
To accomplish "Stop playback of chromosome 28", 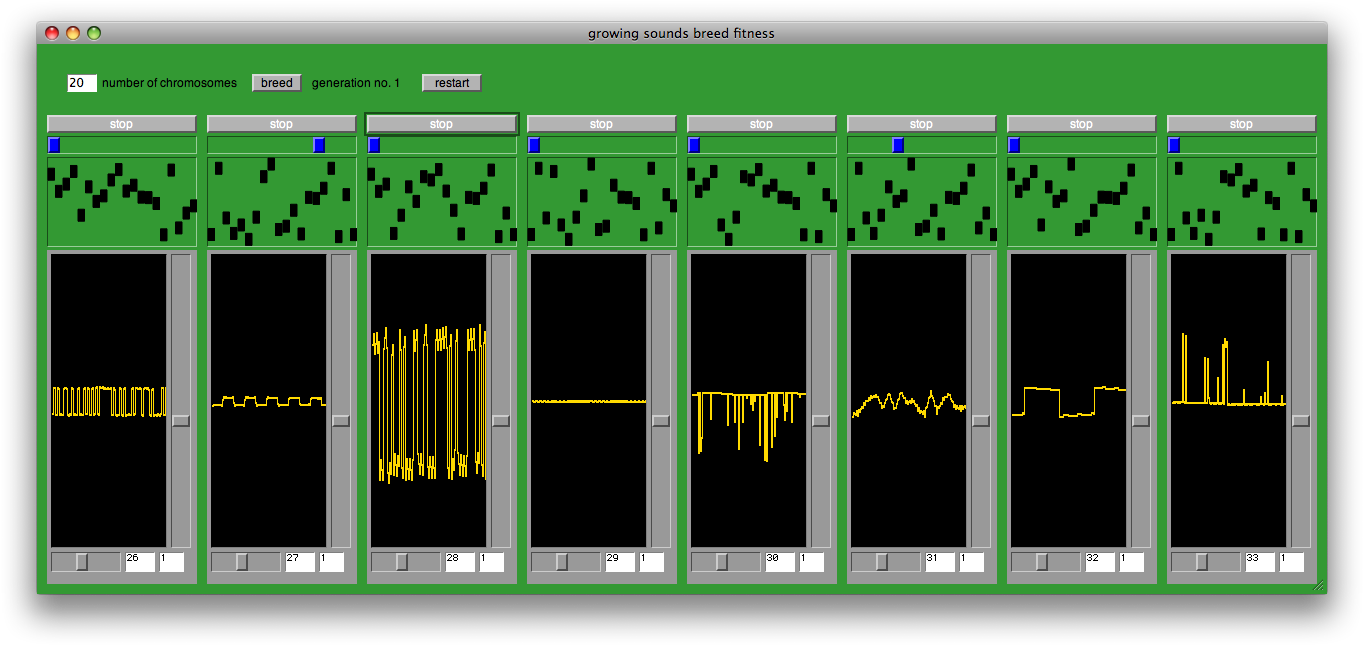I will 441,123.
